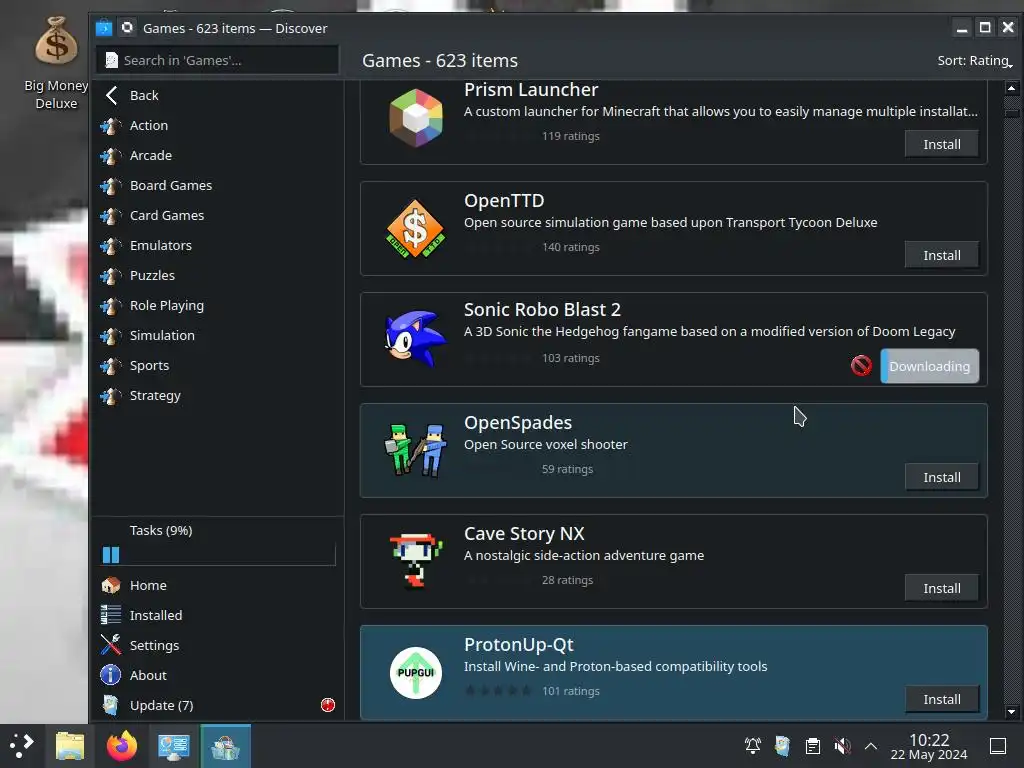1024x768 pixels.
Task: Open the Sonic Robo Blast 2 title
Action: coord(542,310)
